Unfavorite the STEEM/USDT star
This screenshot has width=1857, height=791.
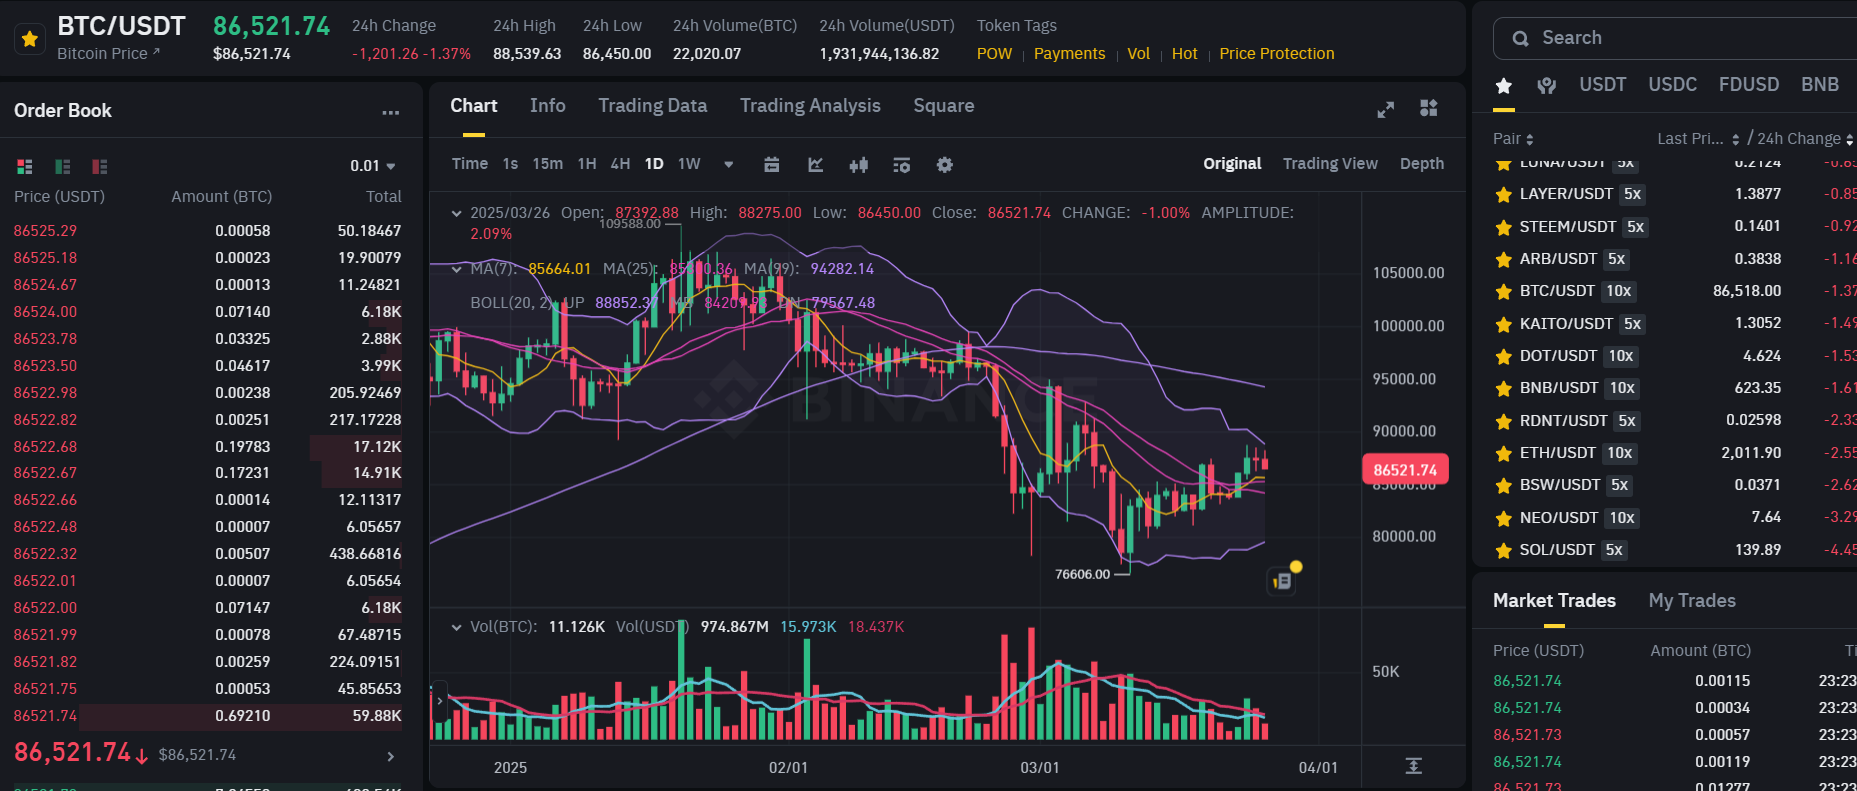[1503, 228]
